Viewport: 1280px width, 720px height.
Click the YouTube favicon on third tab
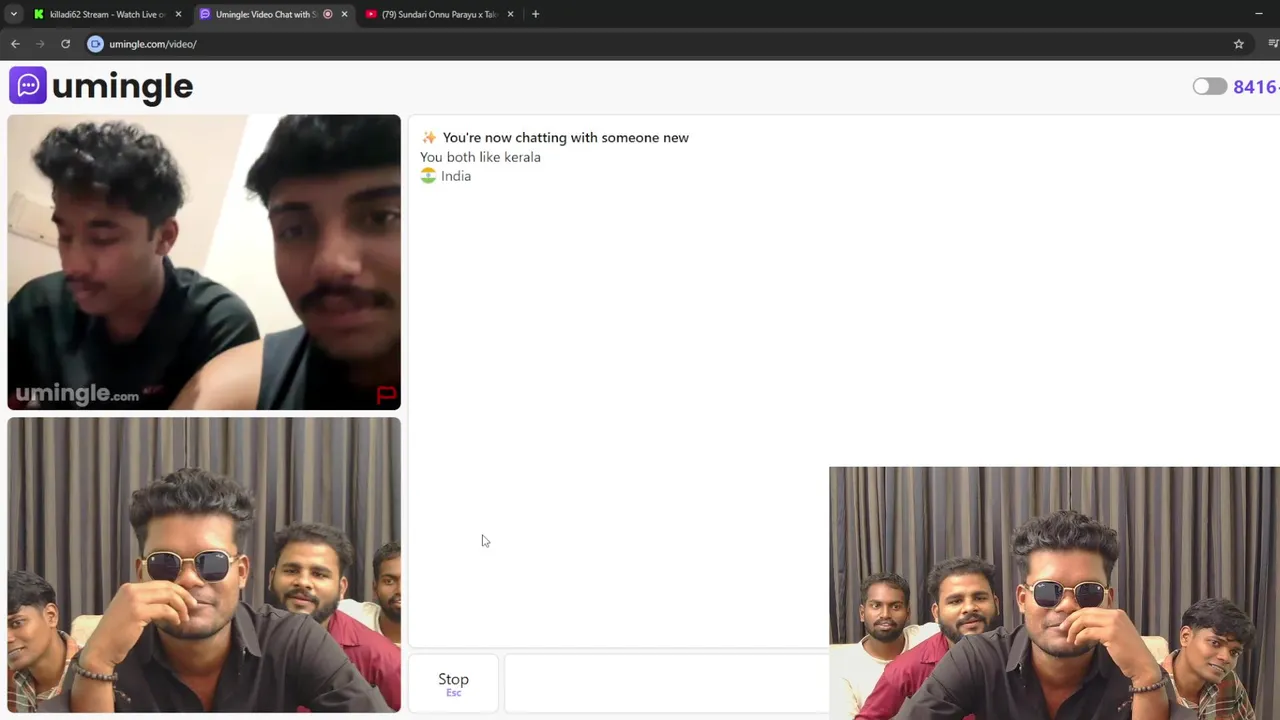[x=371, y=14]
